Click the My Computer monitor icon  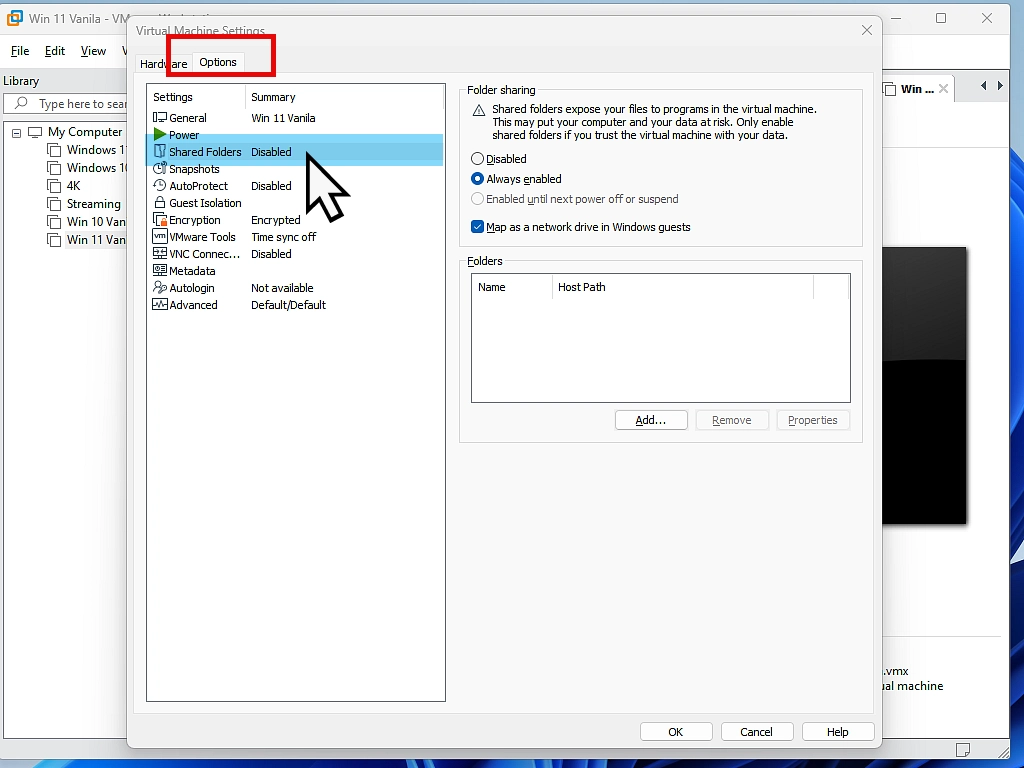pyautogui.click(x=35, y=133)
